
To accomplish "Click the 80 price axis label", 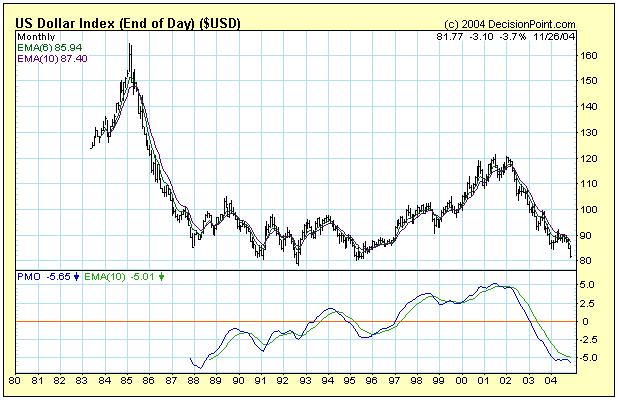I will [x=586, y=261].
